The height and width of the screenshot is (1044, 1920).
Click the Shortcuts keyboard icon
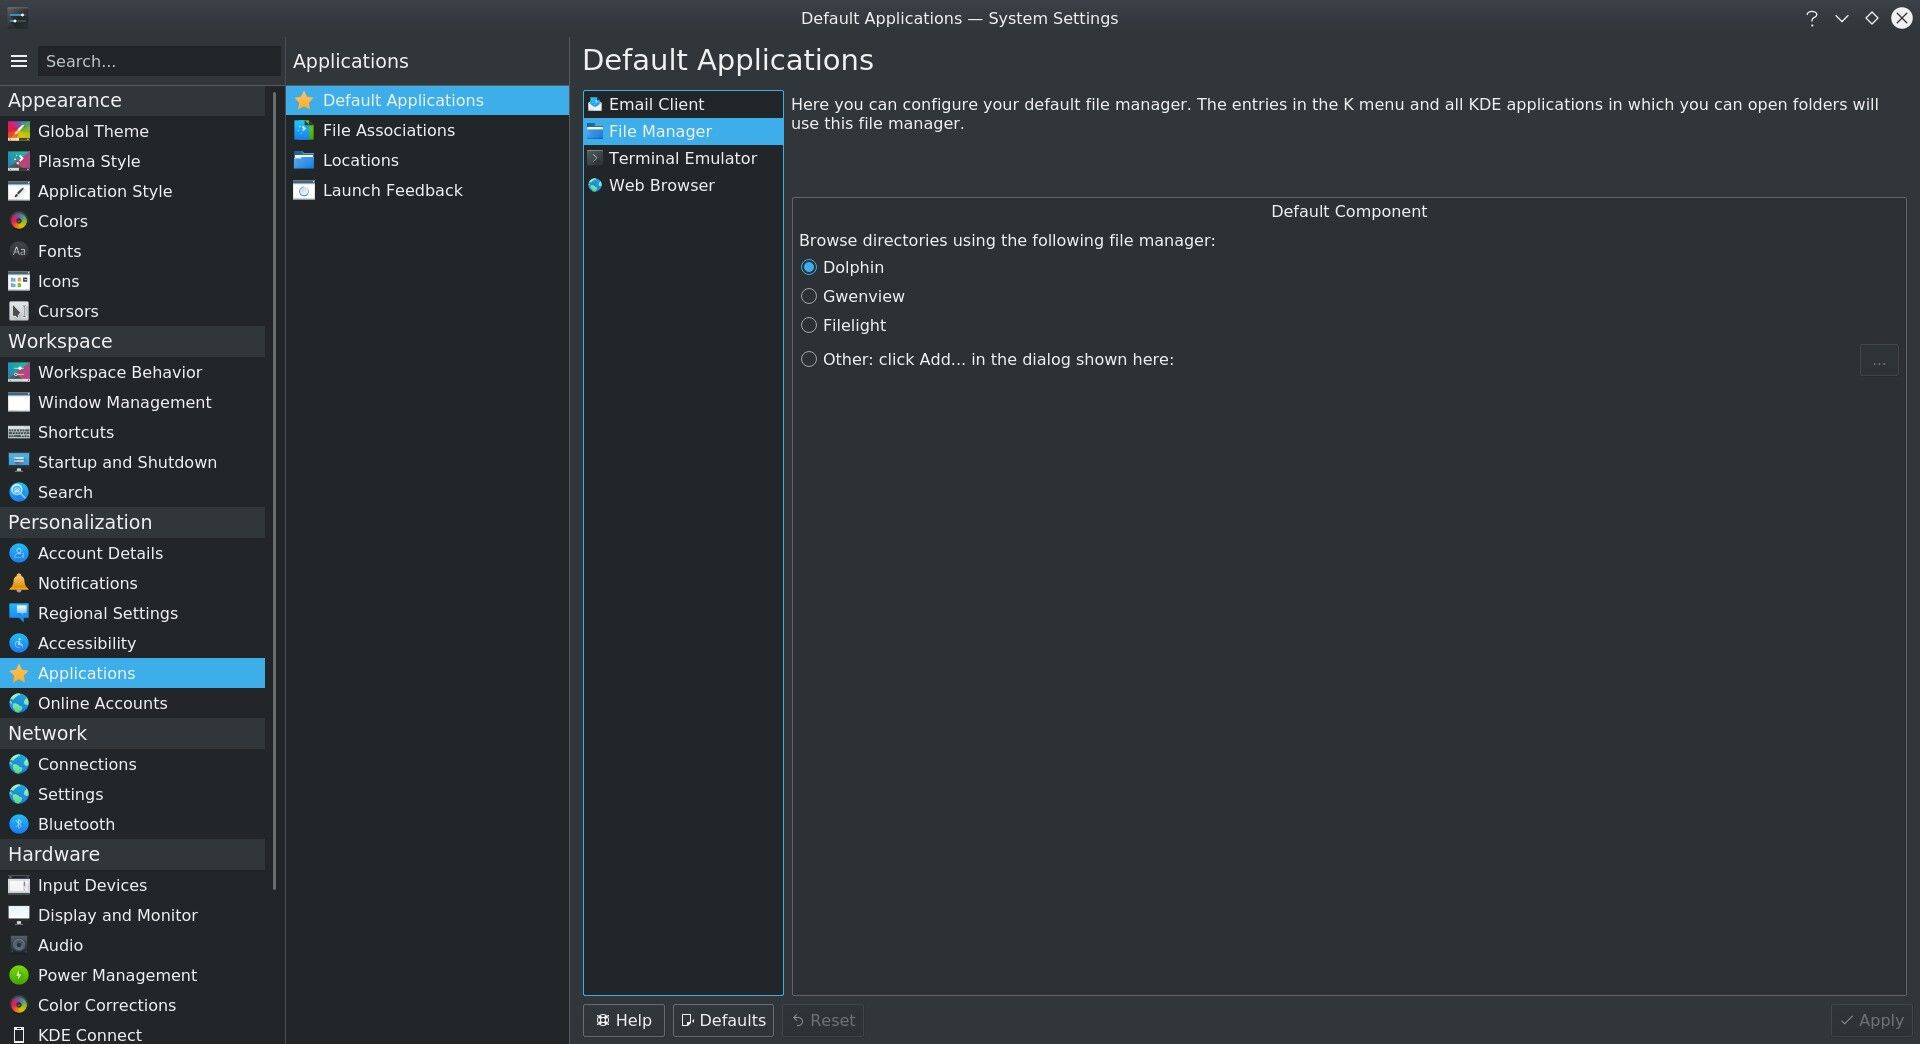tap(19, 432)
